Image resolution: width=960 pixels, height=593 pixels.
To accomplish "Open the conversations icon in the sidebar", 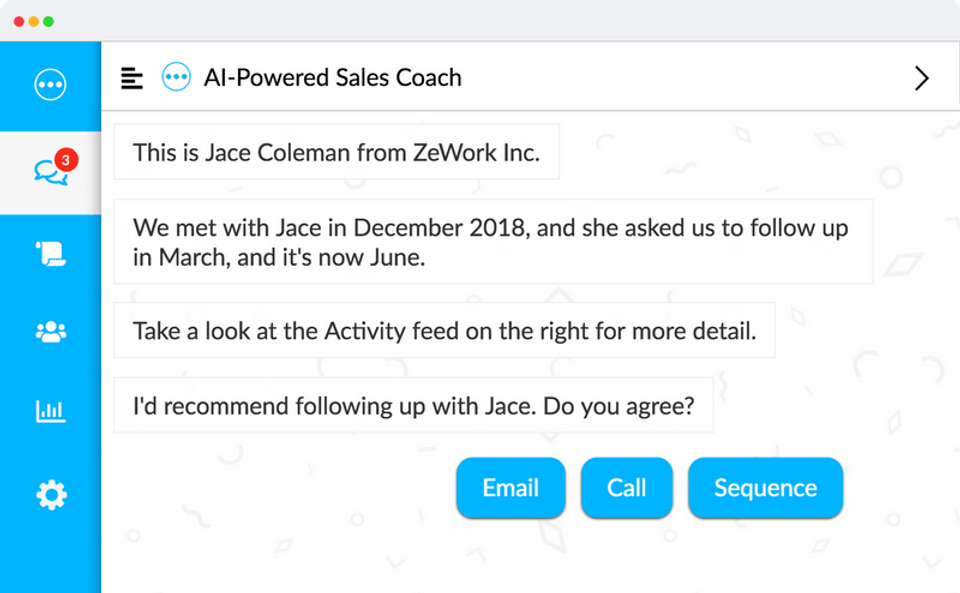I will (x=49, y=173).
